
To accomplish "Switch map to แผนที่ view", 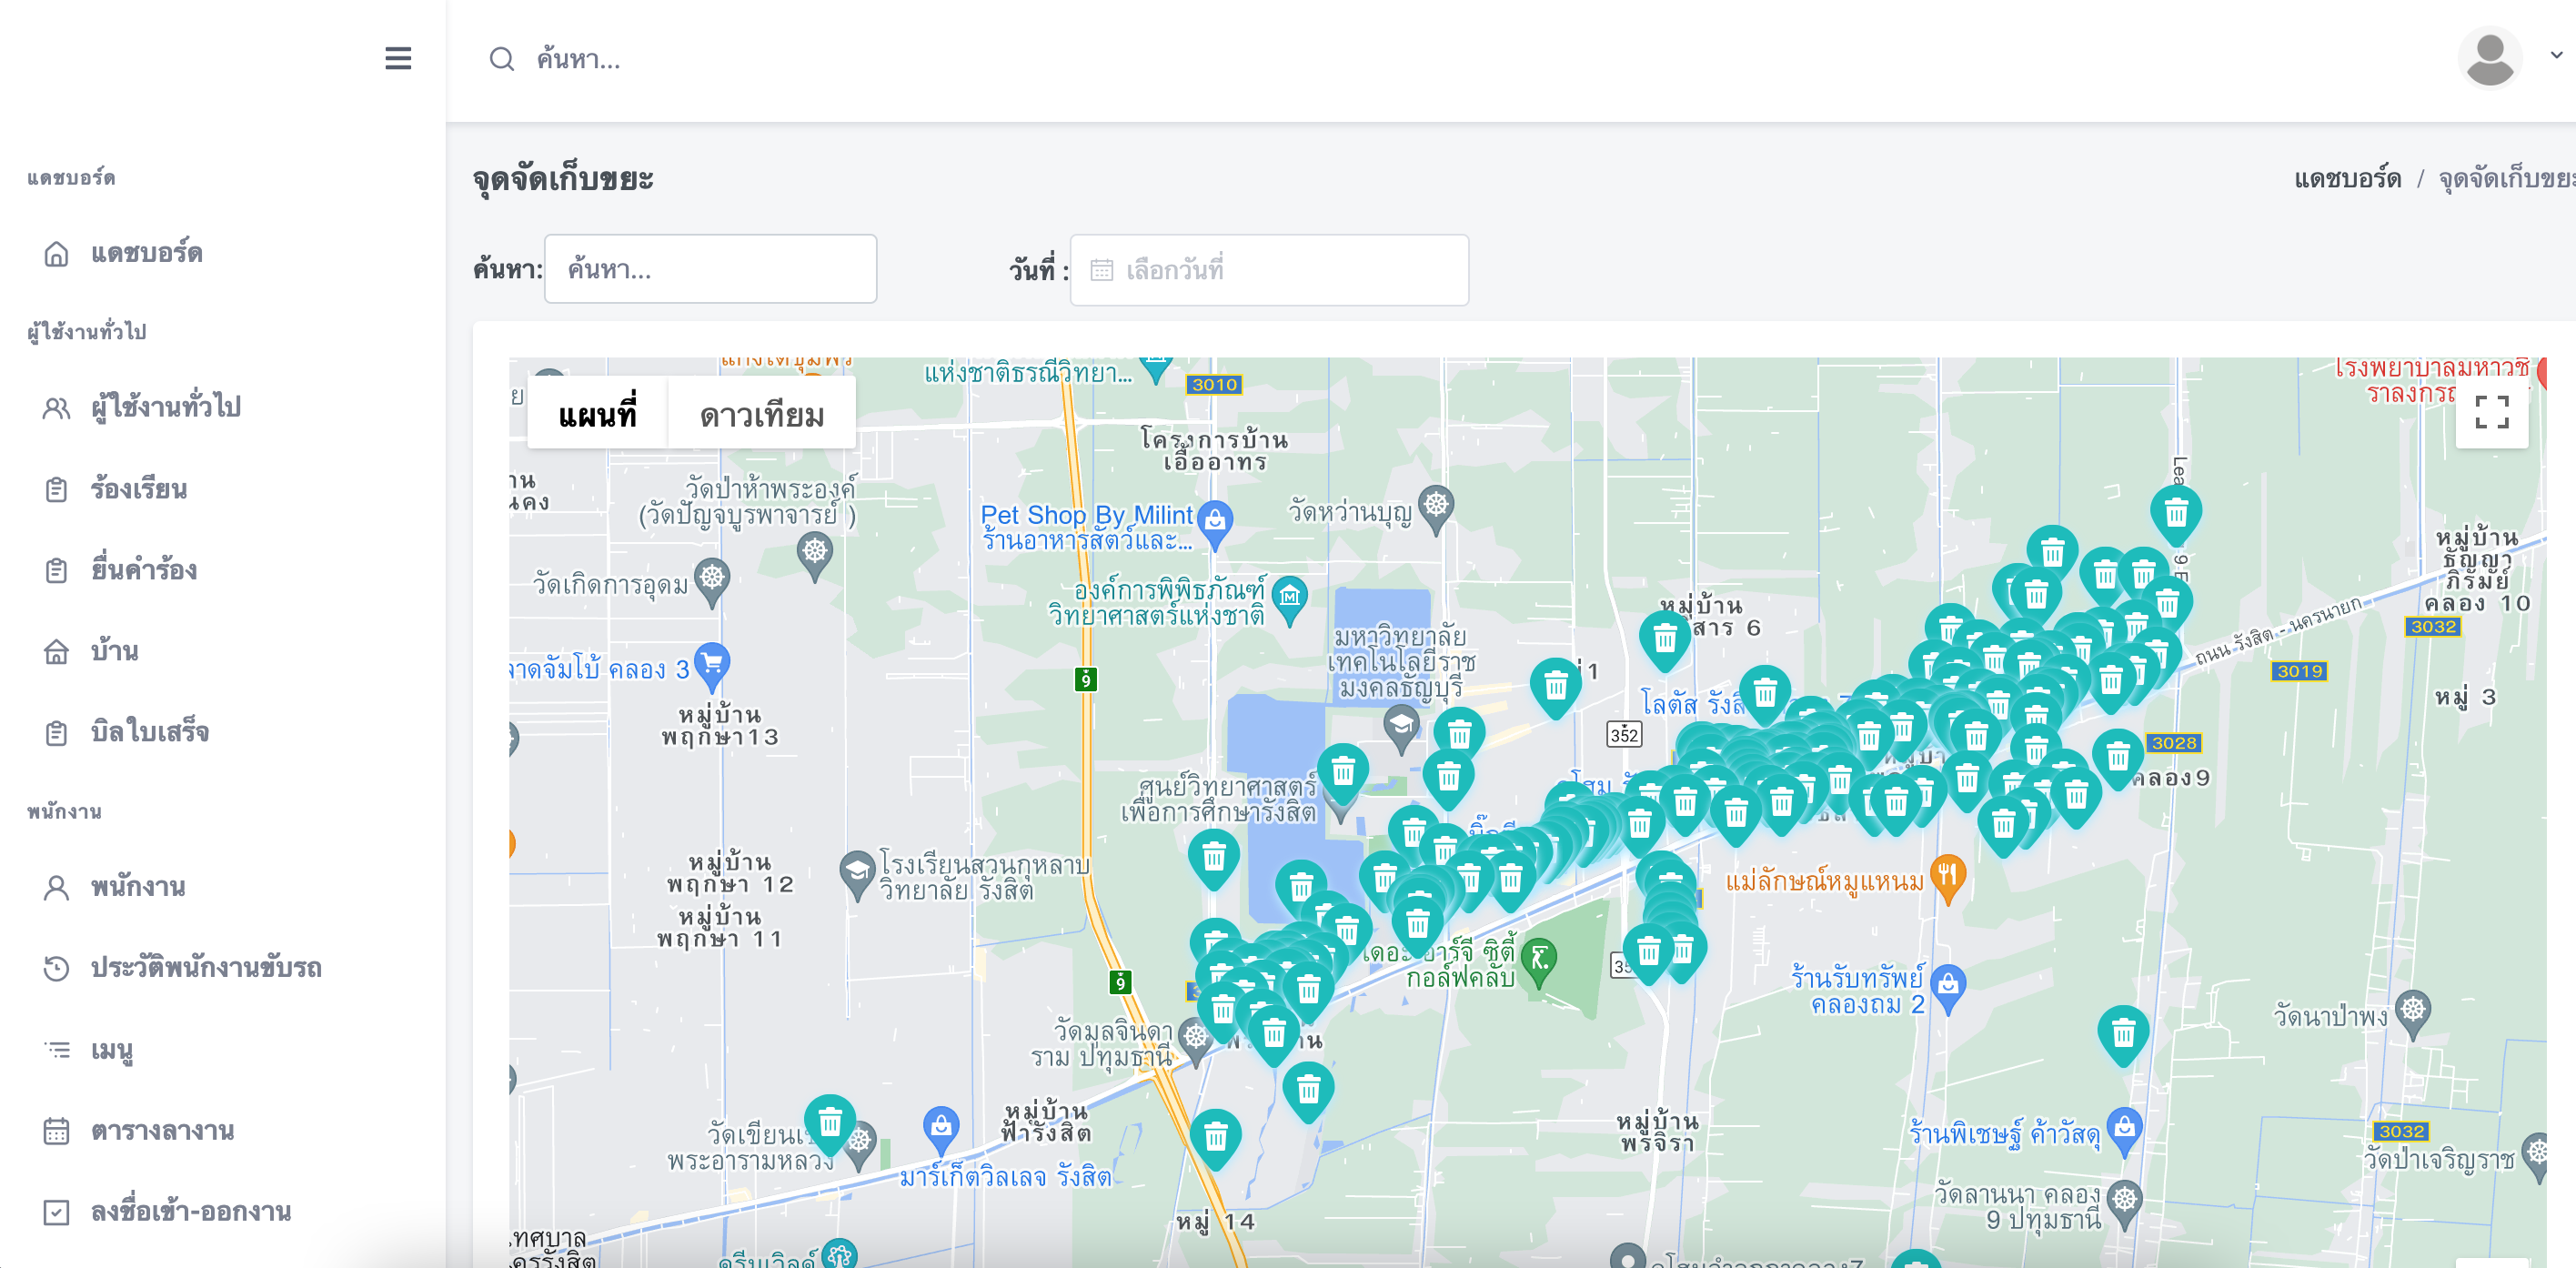I will click(x=597, y=414).
